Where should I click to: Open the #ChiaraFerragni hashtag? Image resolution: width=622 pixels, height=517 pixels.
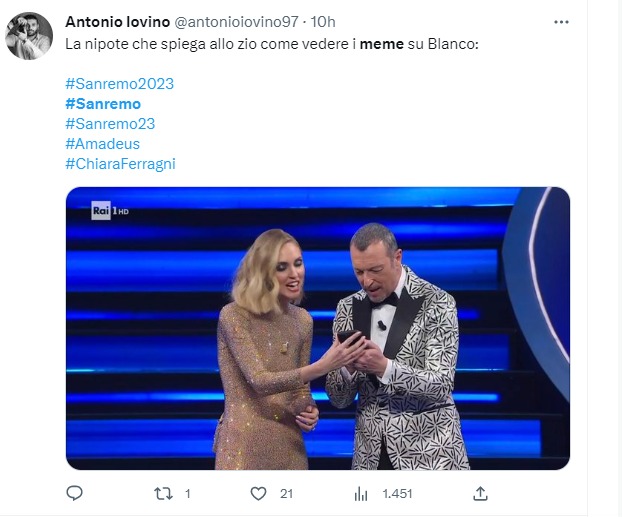tap(120, 164)
